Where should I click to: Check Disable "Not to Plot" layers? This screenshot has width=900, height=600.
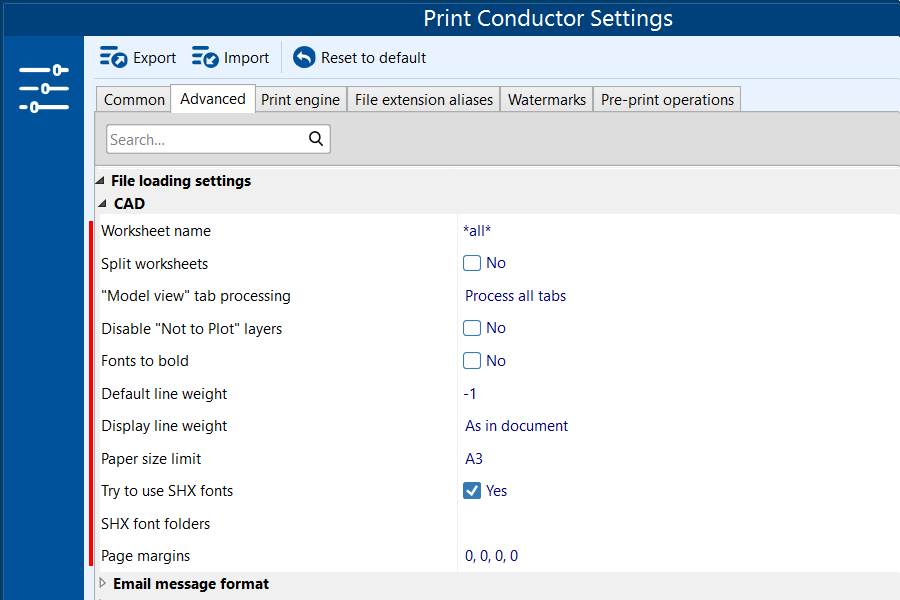click(471, 327)
